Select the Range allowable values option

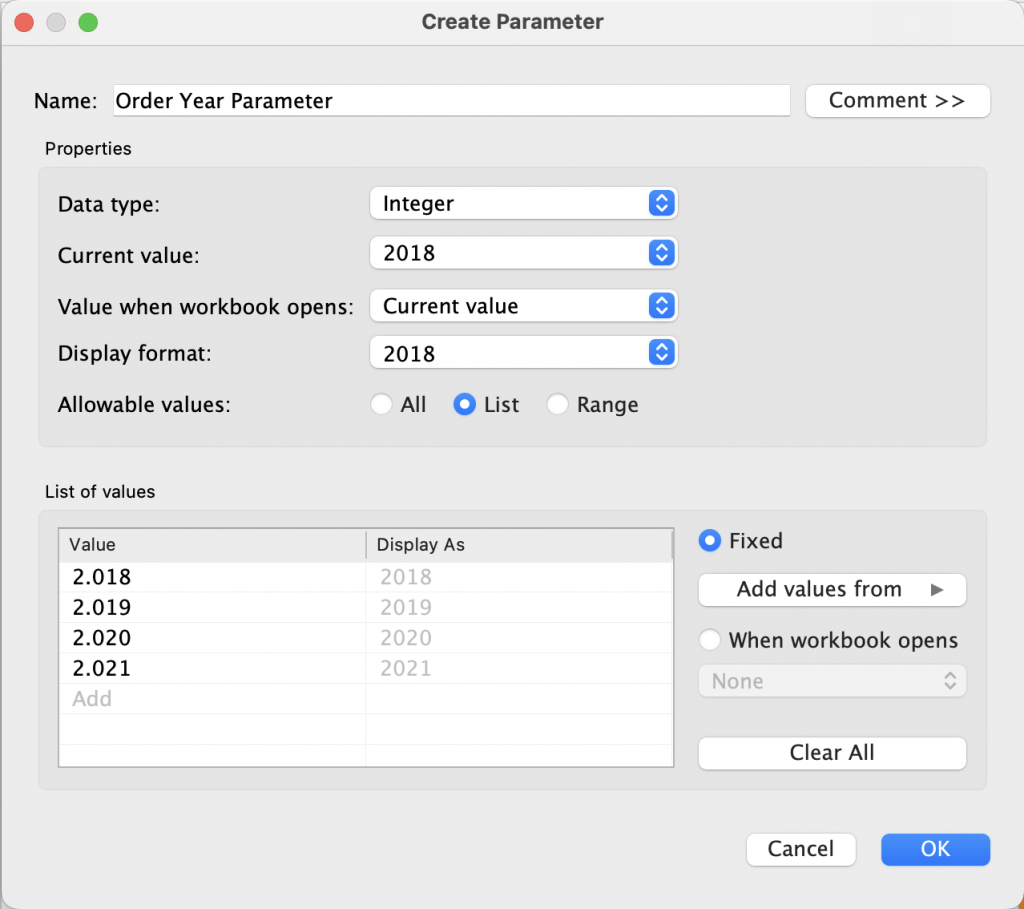(558, 405)
